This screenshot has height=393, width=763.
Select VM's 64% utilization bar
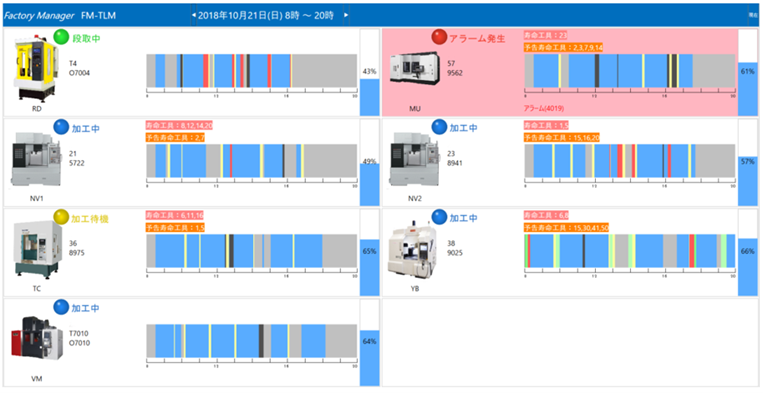[x=369, y=342]
